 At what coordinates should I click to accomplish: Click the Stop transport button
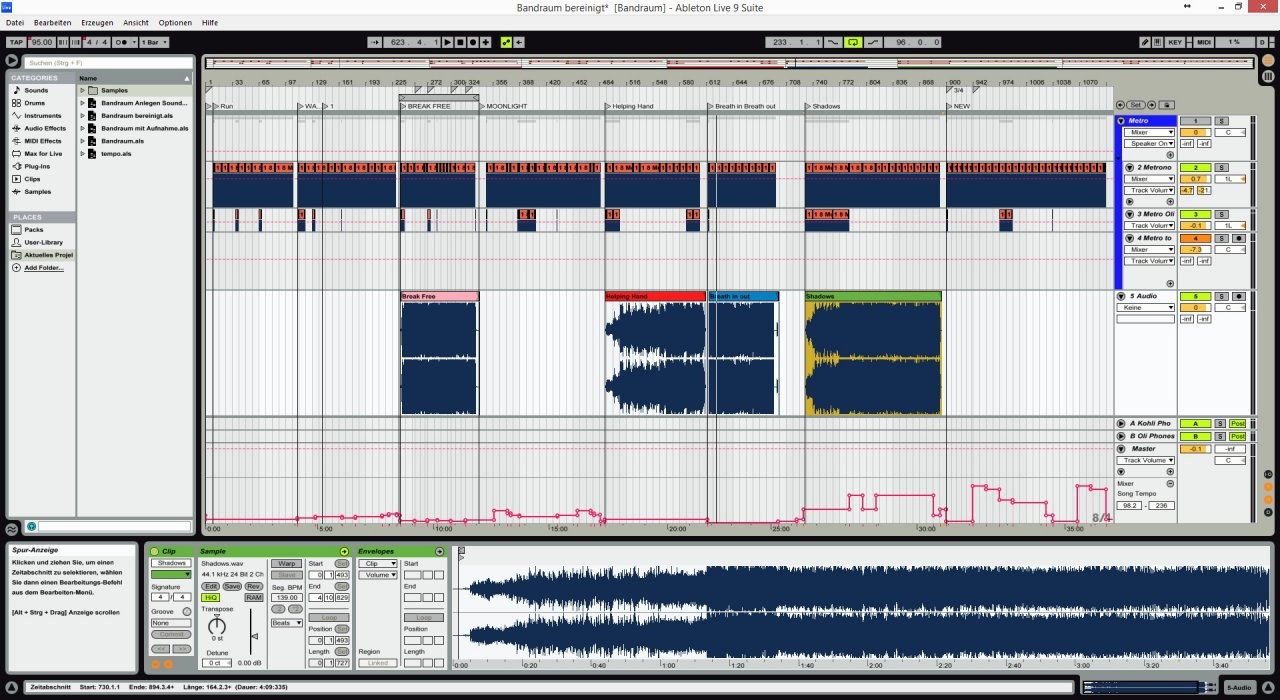click(x=460, y=42)
